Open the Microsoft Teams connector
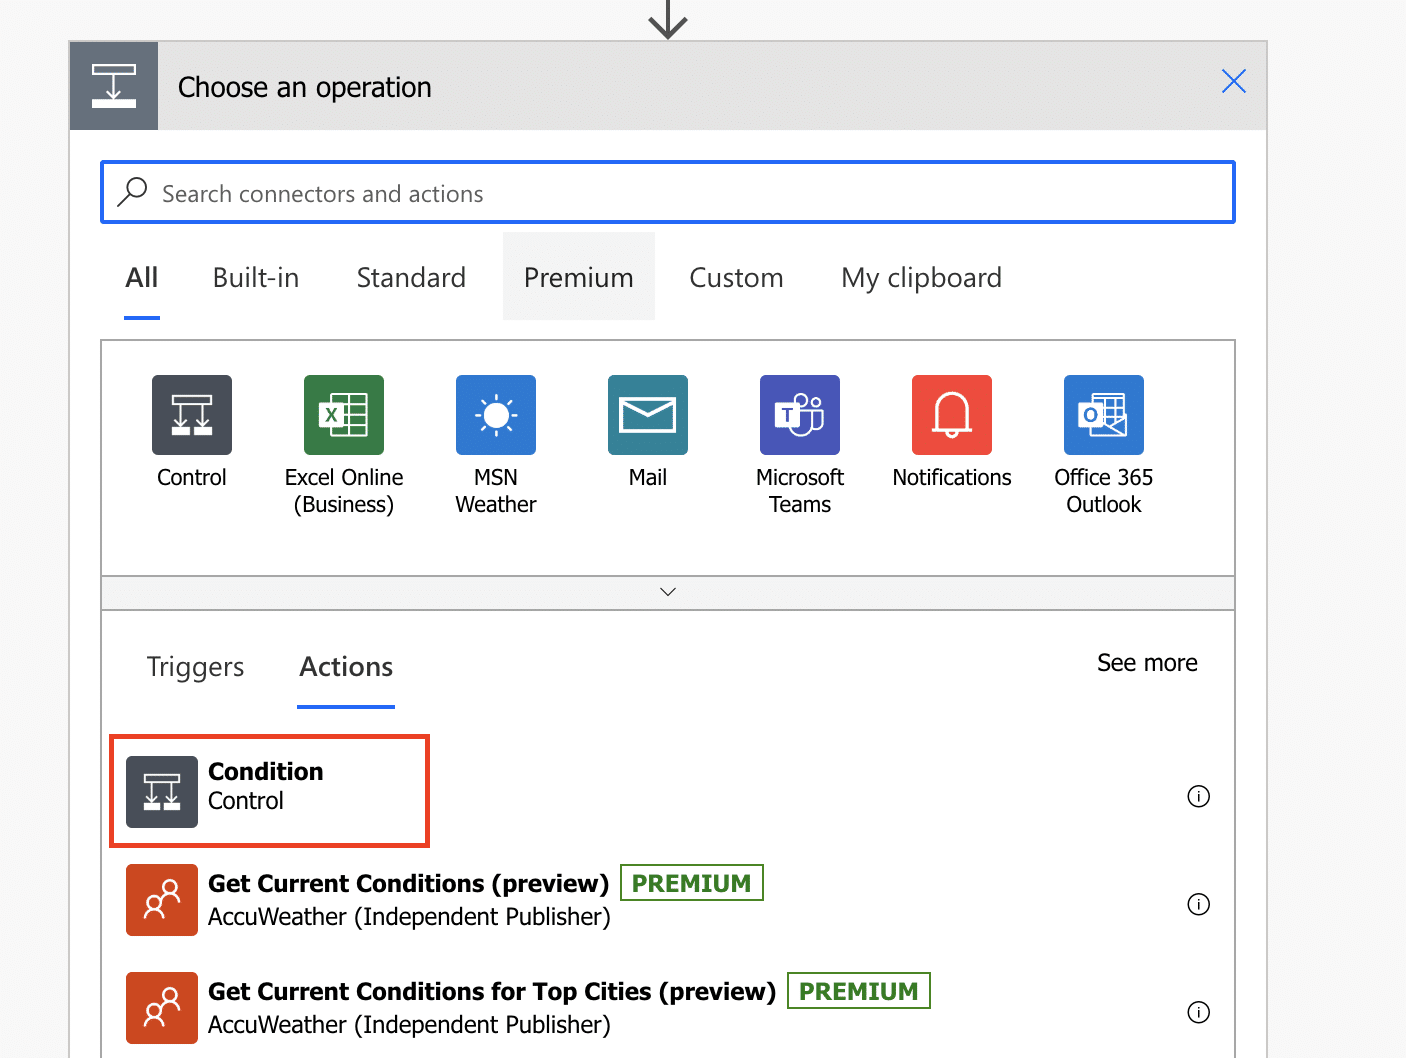Image resolution: width=1406 pixels, height=1058 pixels. (800, 415)
